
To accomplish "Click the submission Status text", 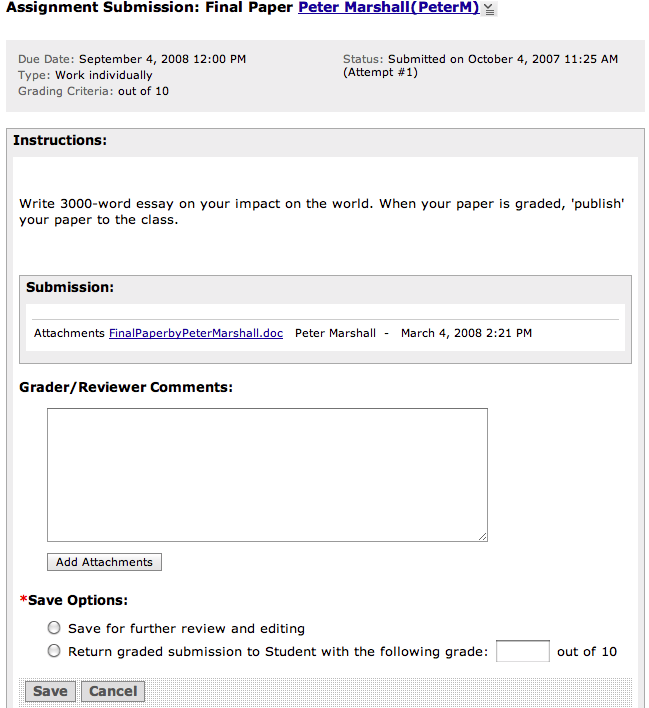I will click(480, 59).
